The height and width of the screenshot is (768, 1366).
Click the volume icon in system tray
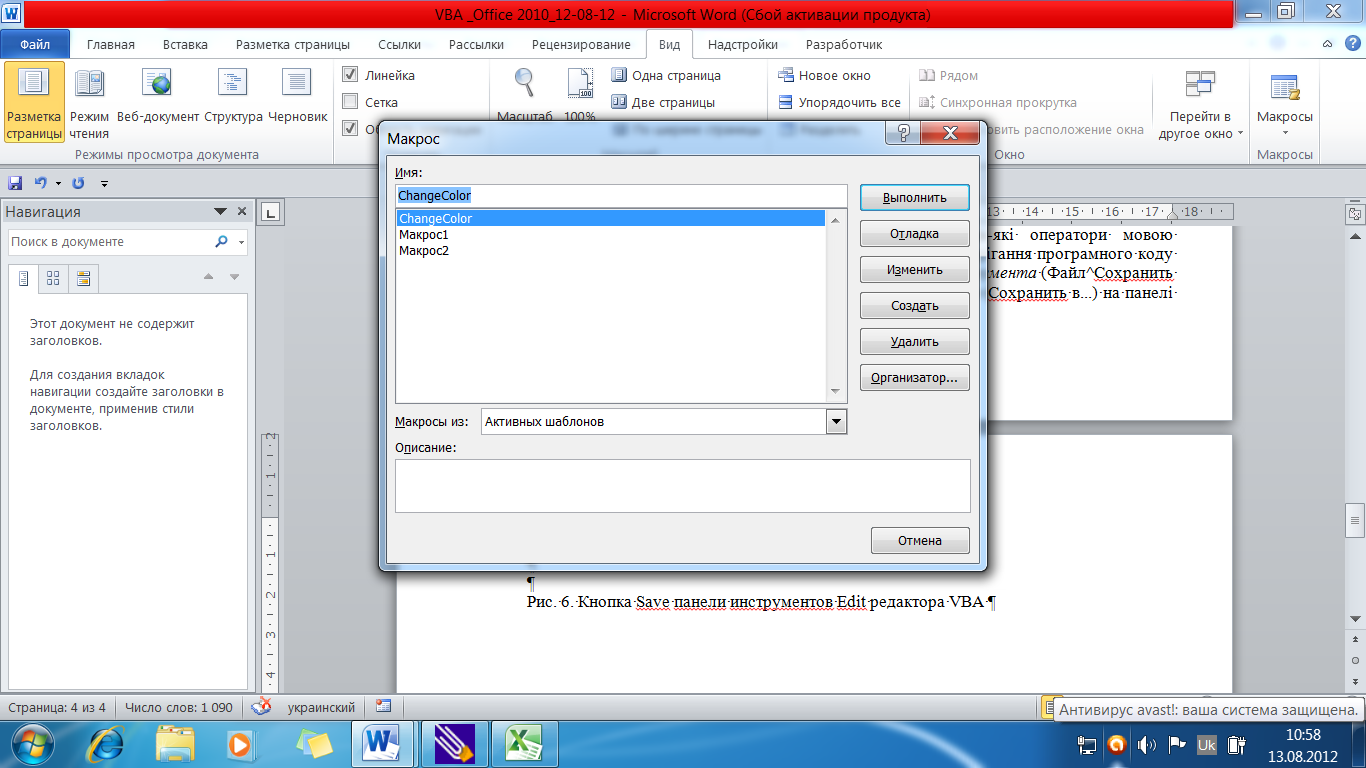(1147, 745)
